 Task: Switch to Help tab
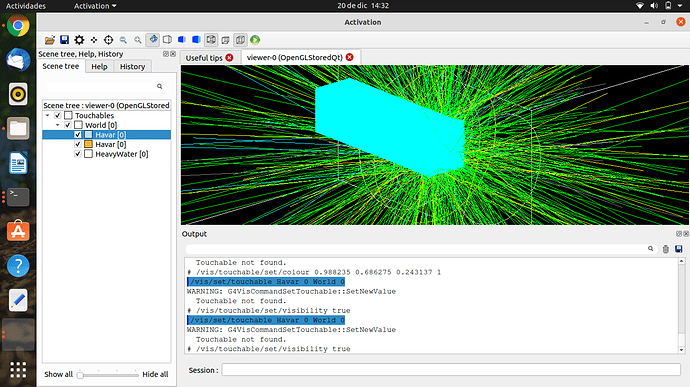pyautogui.click(x=99, y=66)
